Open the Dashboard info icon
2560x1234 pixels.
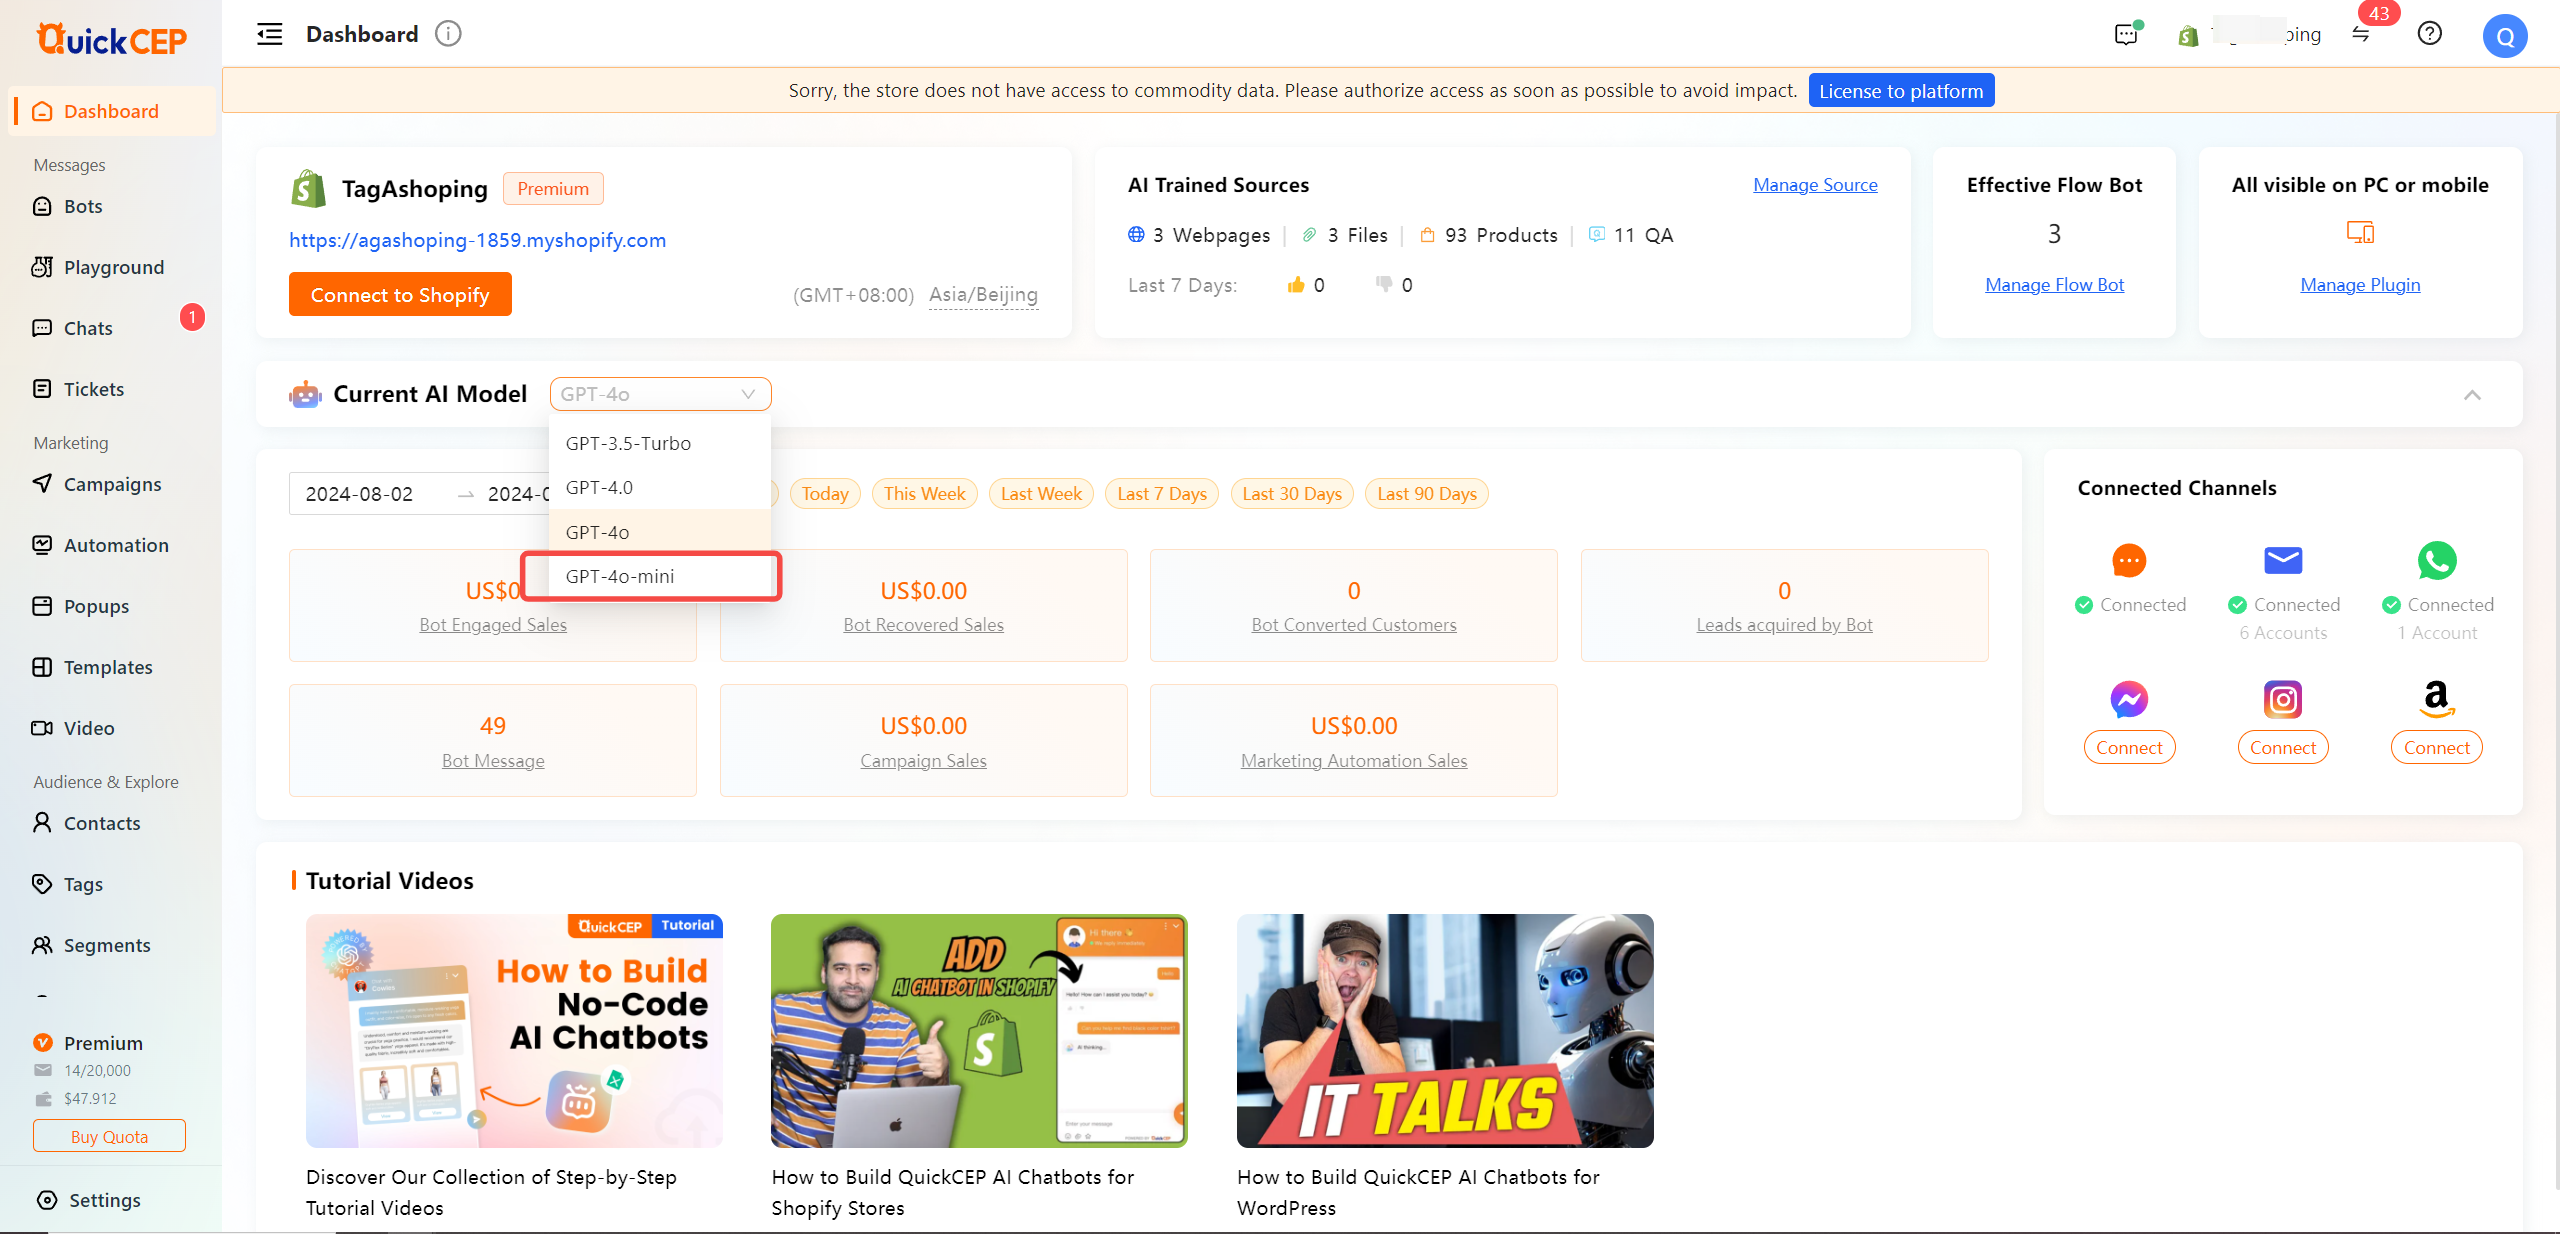coord(448,34)
